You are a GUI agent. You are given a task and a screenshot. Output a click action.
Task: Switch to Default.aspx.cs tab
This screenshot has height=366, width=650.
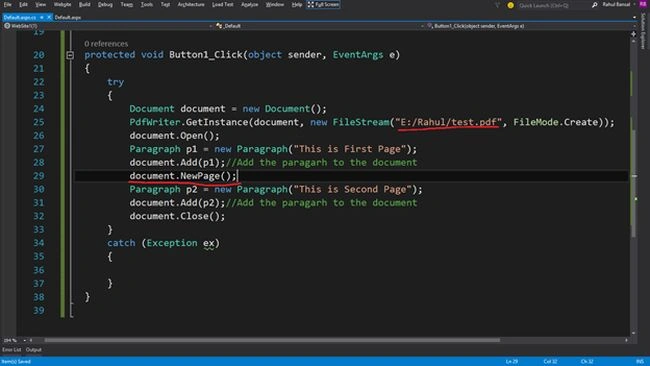tap(20, 17)
